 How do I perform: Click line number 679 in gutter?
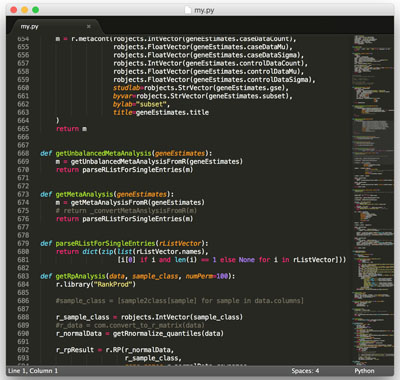click(23, 243)
